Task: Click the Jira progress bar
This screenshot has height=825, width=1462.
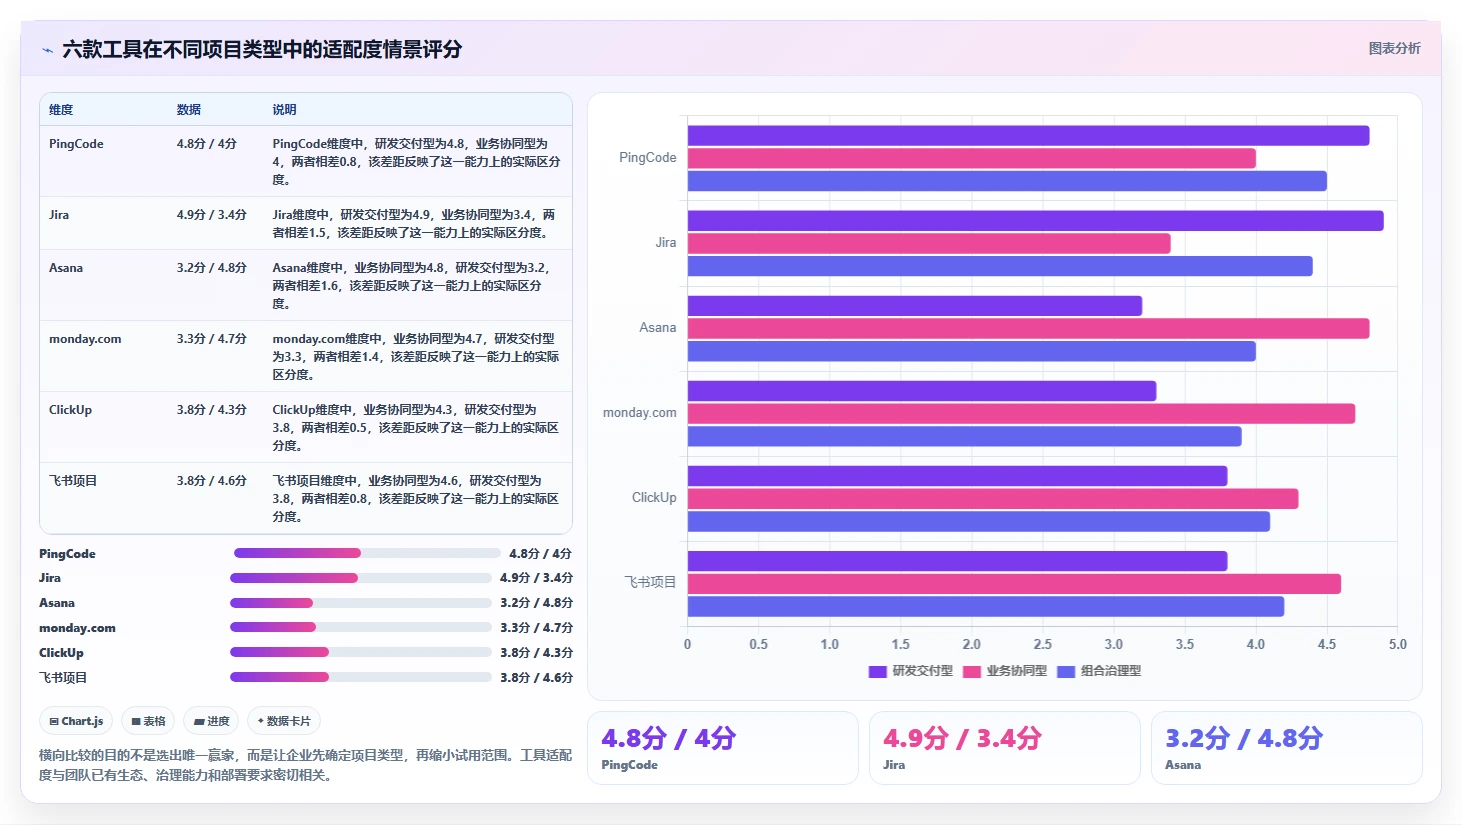Action: pos(361,578)
